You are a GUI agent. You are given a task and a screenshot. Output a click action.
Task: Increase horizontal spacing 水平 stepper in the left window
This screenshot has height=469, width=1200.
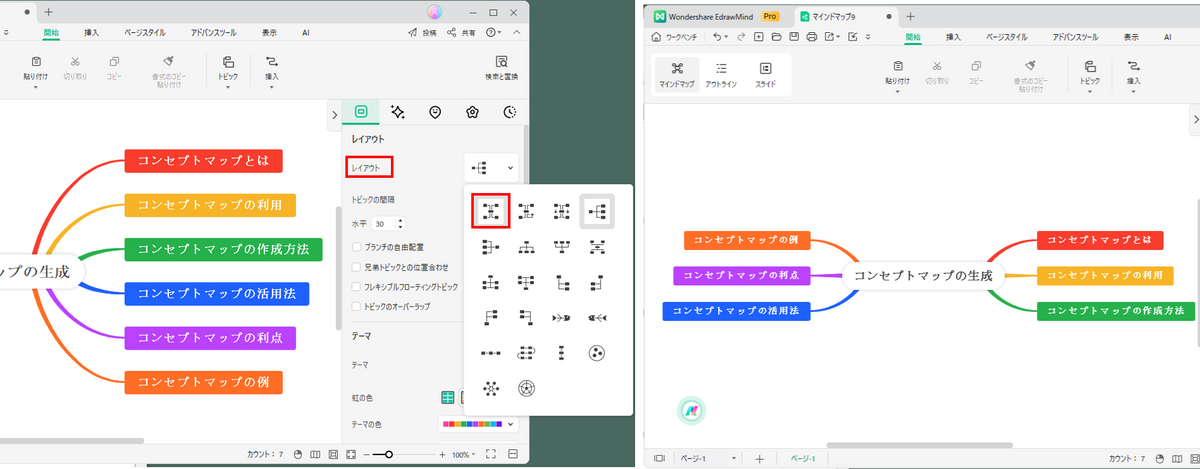[x=401, y=221]
